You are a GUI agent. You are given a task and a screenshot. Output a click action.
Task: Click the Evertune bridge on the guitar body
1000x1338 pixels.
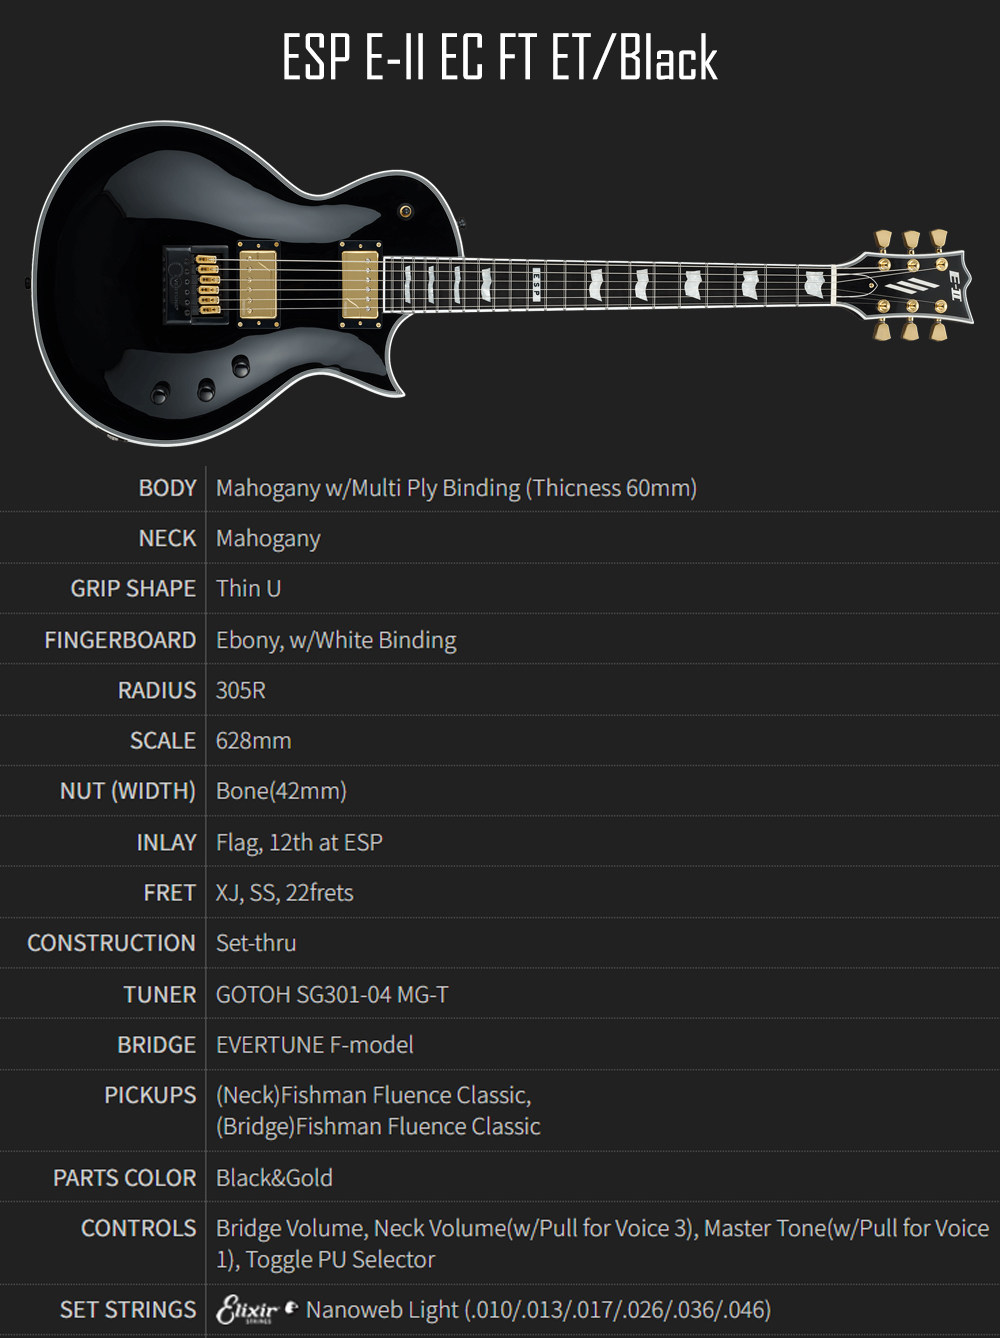[x=196, y=282]
